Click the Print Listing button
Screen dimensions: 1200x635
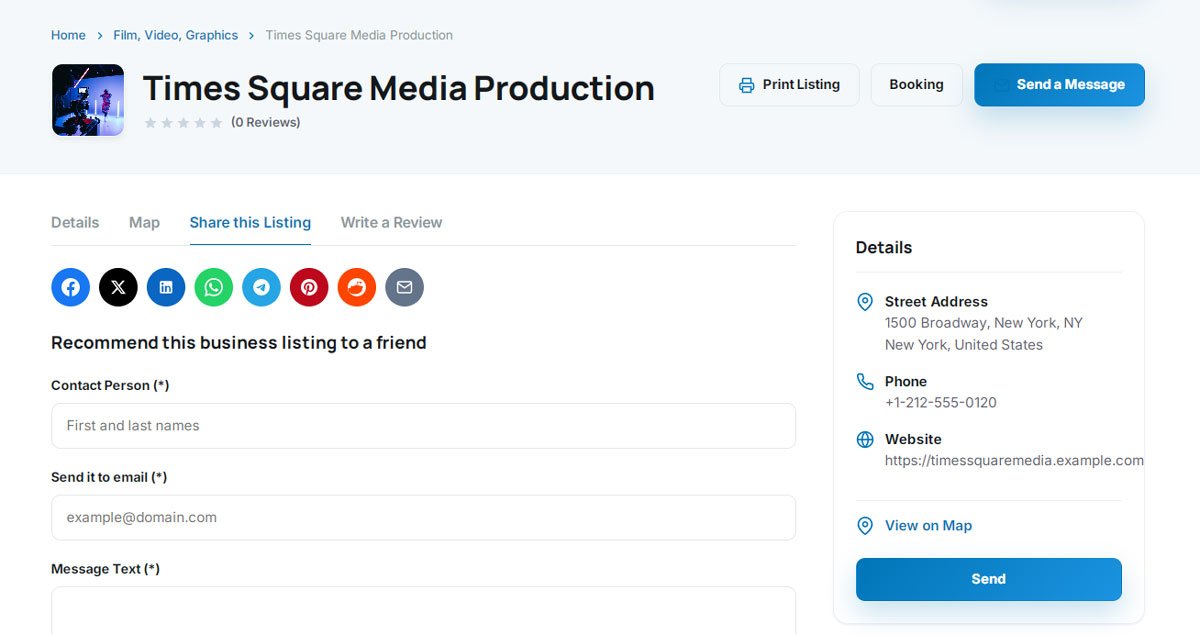789,85
